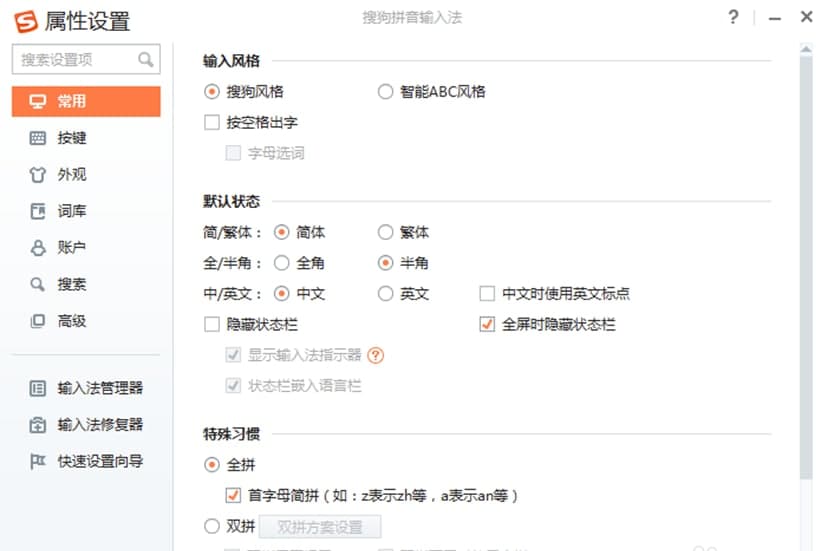Select 中文 default language radio
Screen dimensions: 816x551
pos(282,294)
